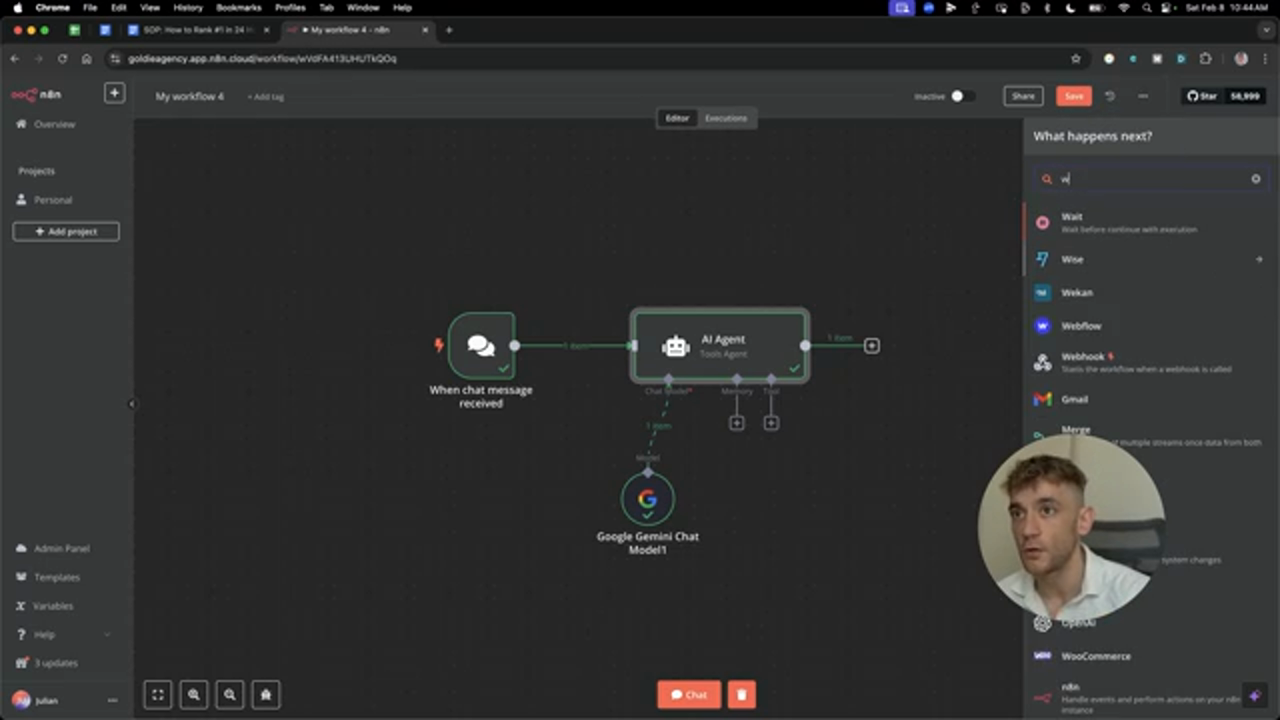Open the Chat button at bottom
The image size is (1280, 720).
(x=688, y=694)
